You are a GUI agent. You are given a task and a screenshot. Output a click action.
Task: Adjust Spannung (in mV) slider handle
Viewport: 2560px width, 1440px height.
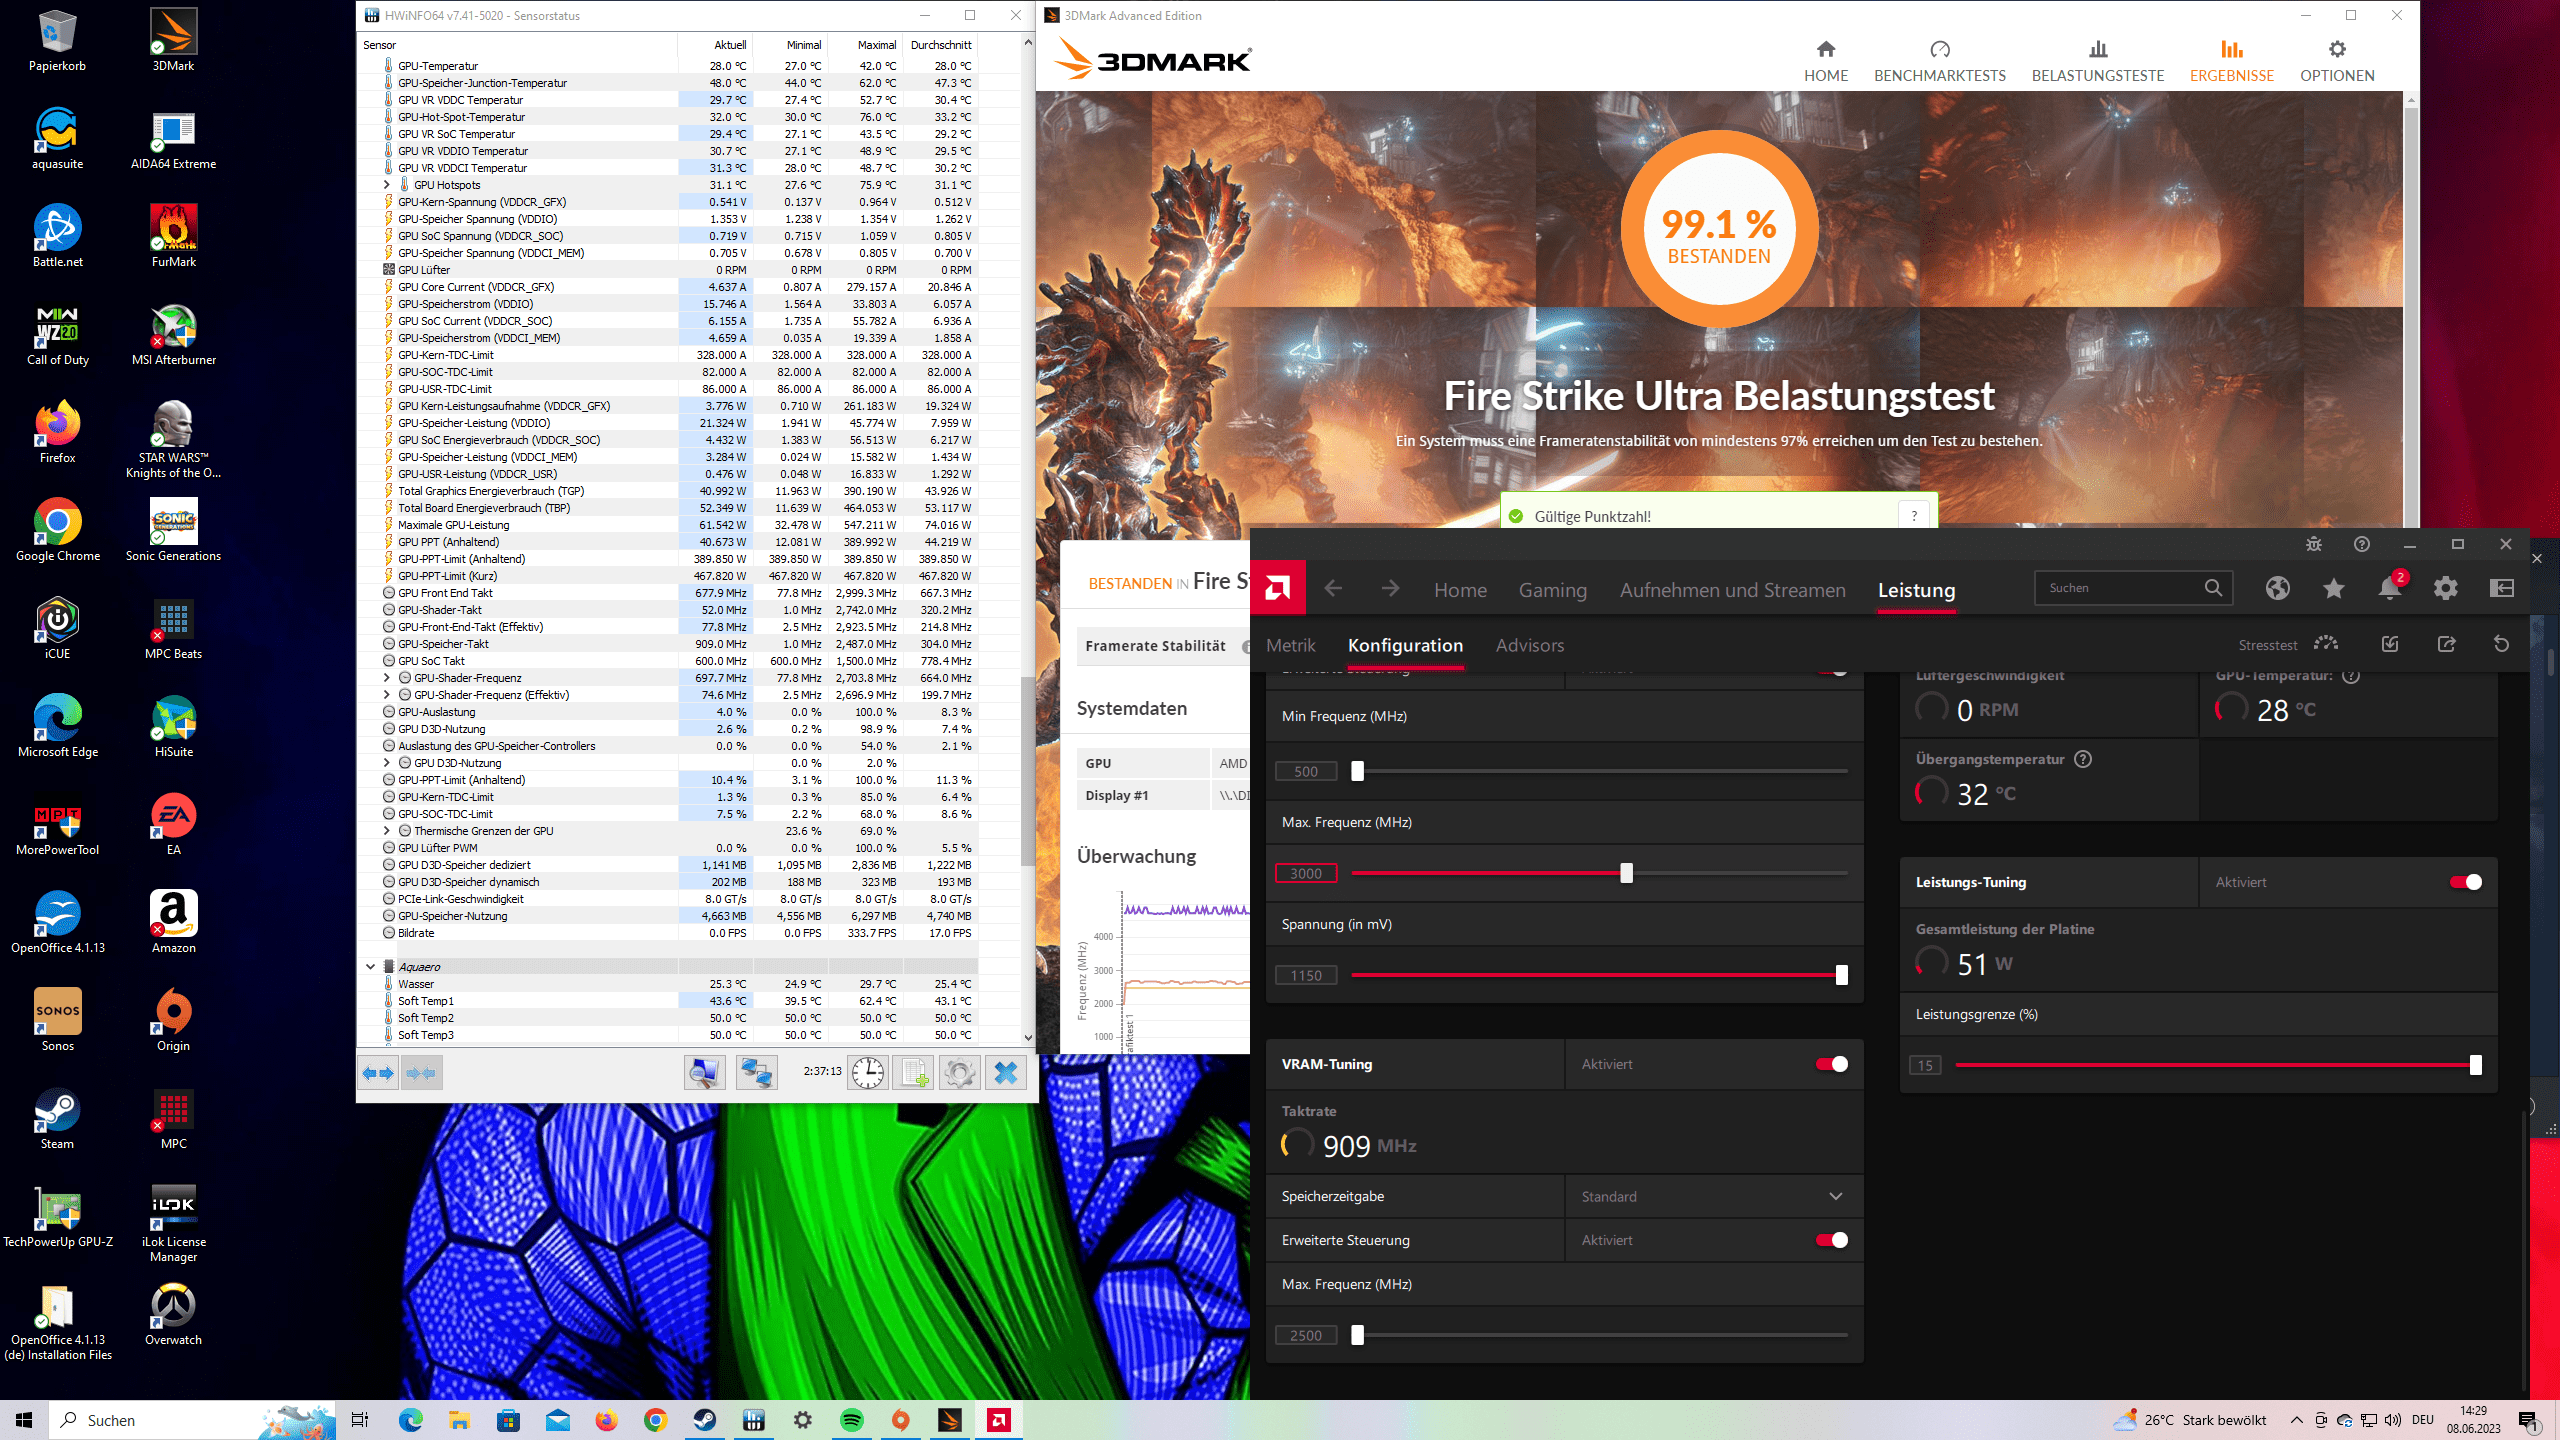pyautogui.click(x=1842, y=975)
